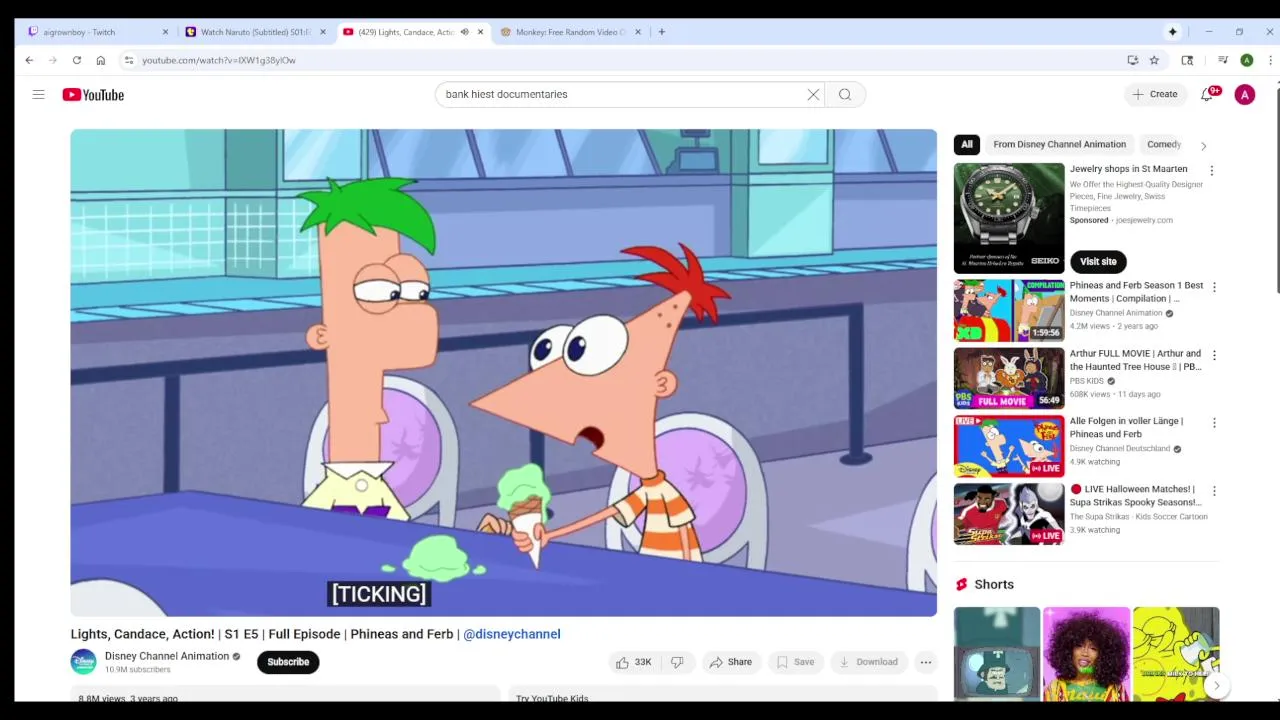The height and width of the screenshot is (720, 1280).
Task: Select the address bar URL text
Action: (x=219, y=60)
